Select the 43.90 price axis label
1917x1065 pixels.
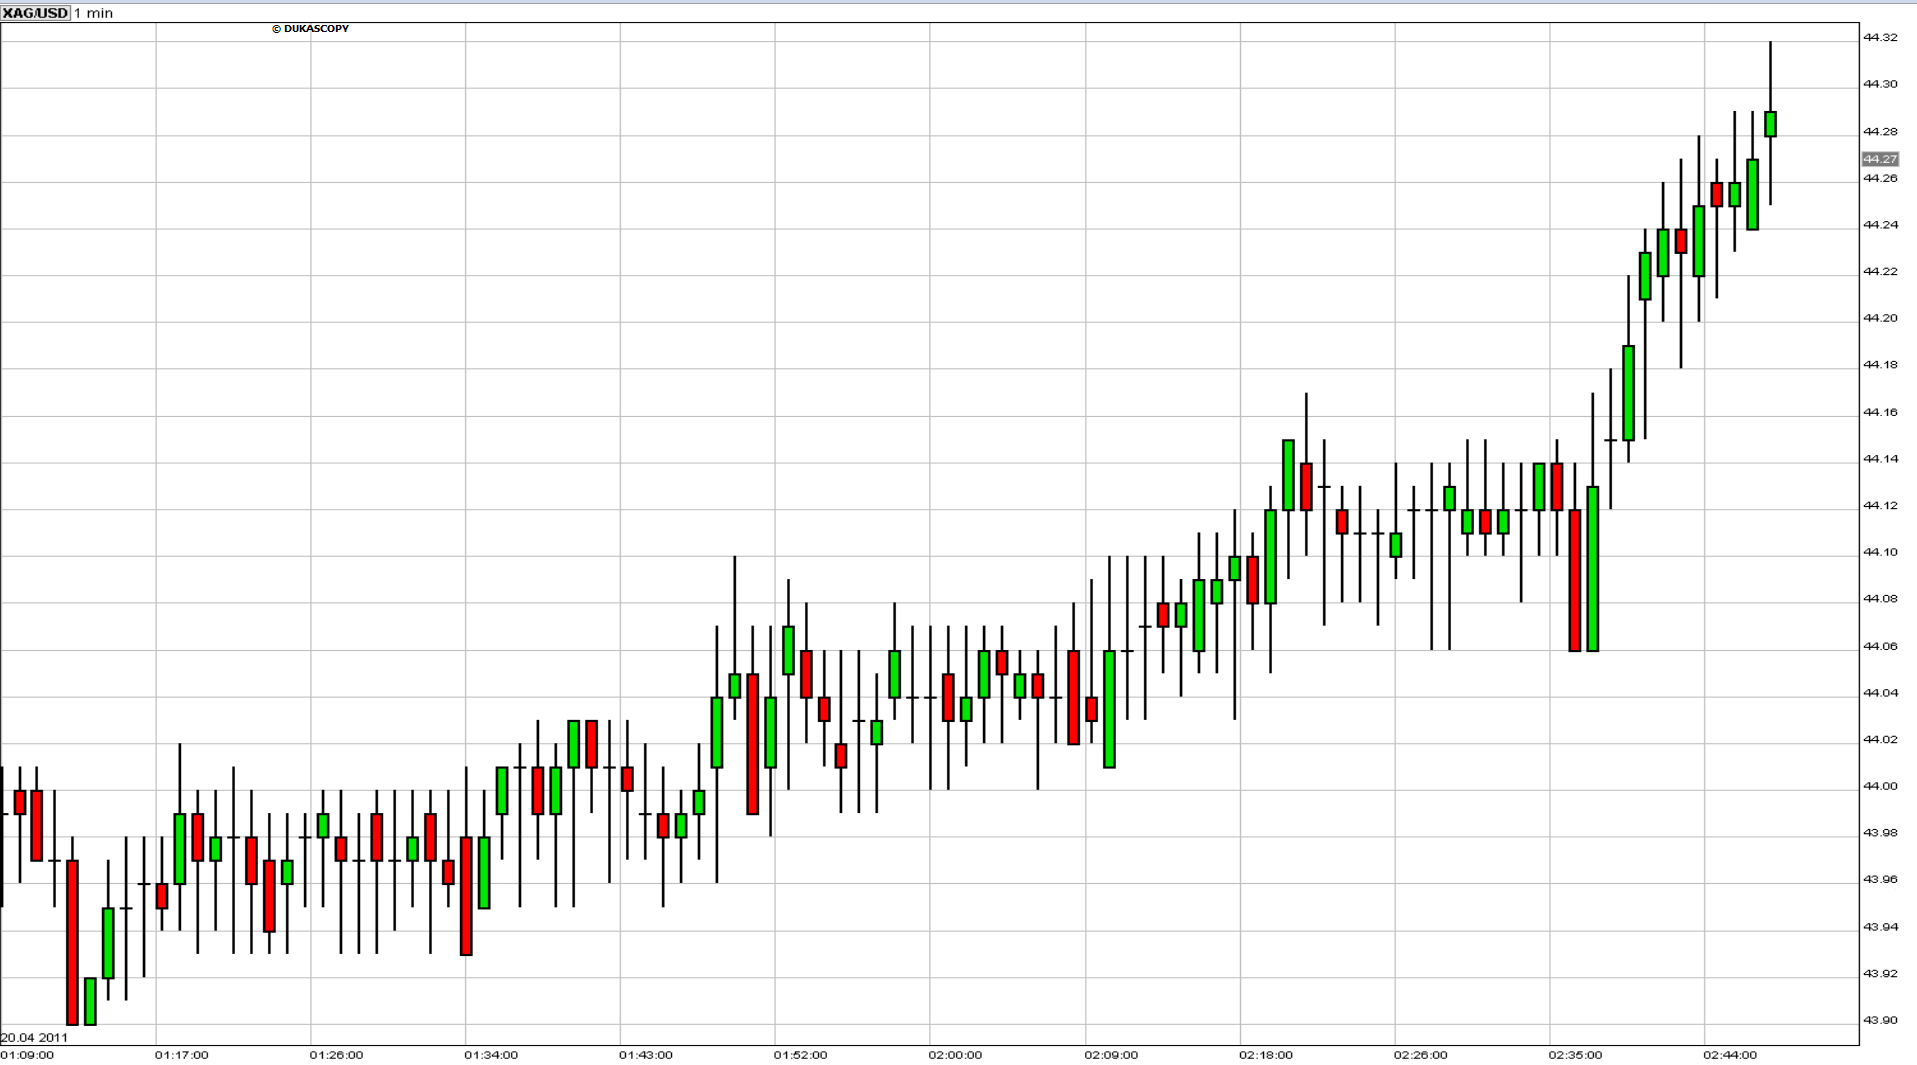1879,1020
